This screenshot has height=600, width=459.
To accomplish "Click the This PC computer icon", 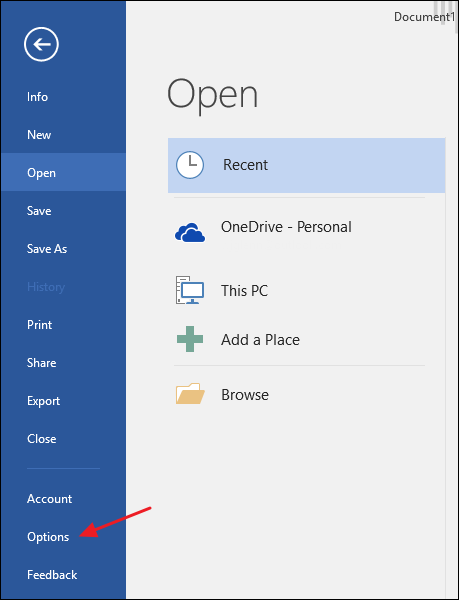I will pyautogui.click(x=190, y=290).
